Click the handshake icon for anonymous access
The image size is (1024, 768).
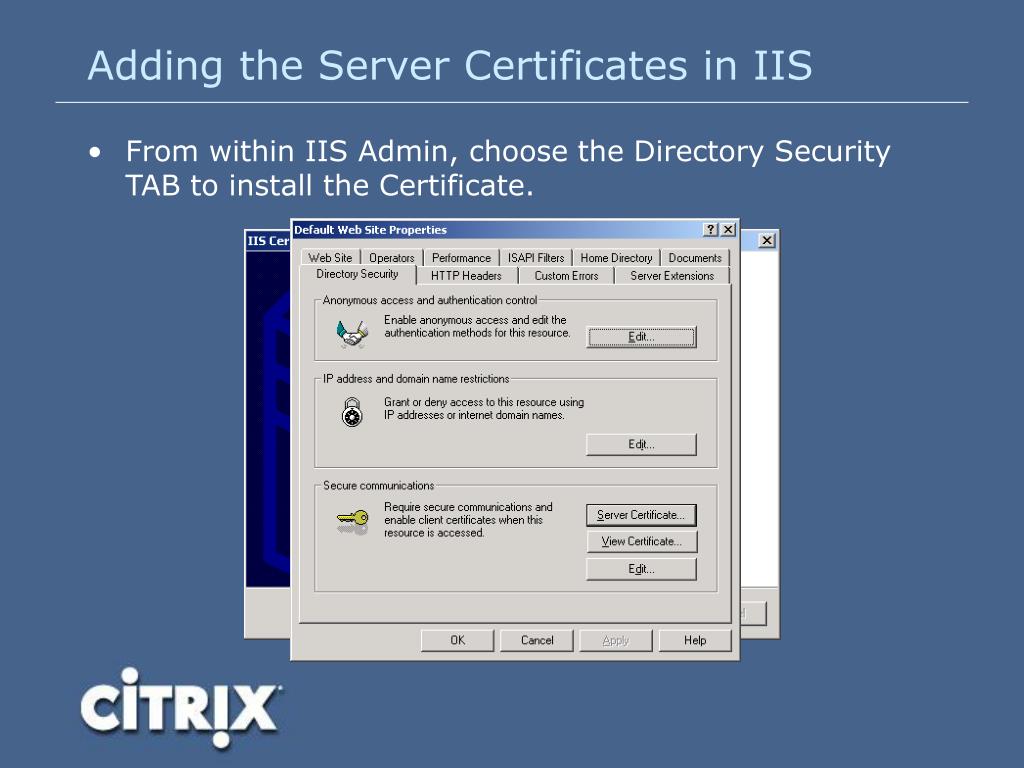[352, 333]
